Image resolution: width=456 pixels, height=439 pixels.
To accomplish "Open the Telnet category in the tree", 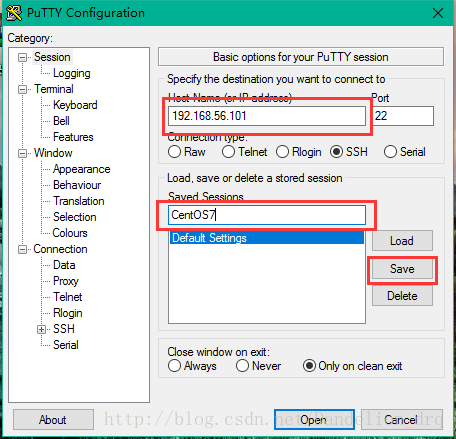I will [x=68, y=297].
